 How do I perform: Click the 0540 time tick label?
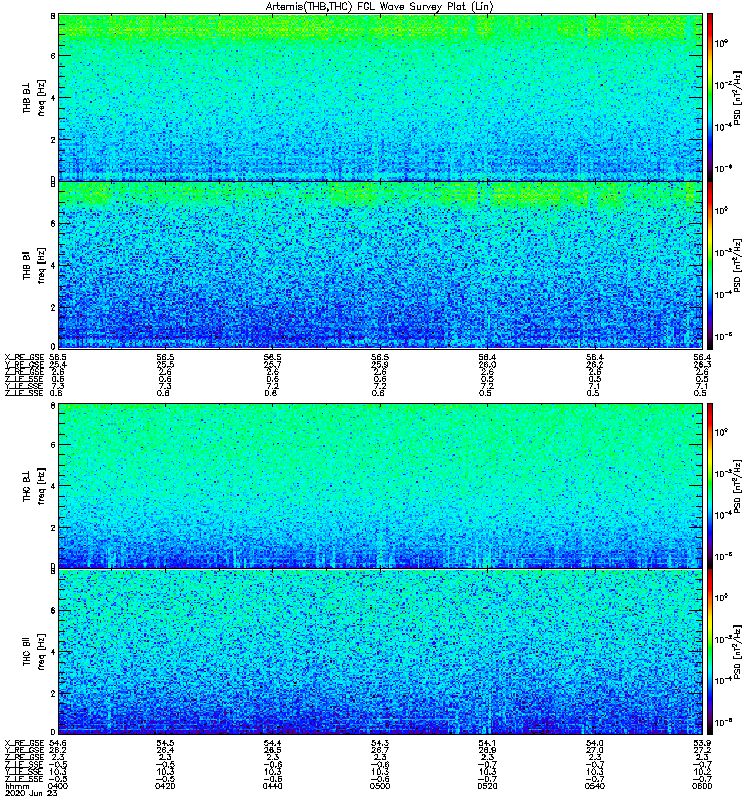[594, 786]
